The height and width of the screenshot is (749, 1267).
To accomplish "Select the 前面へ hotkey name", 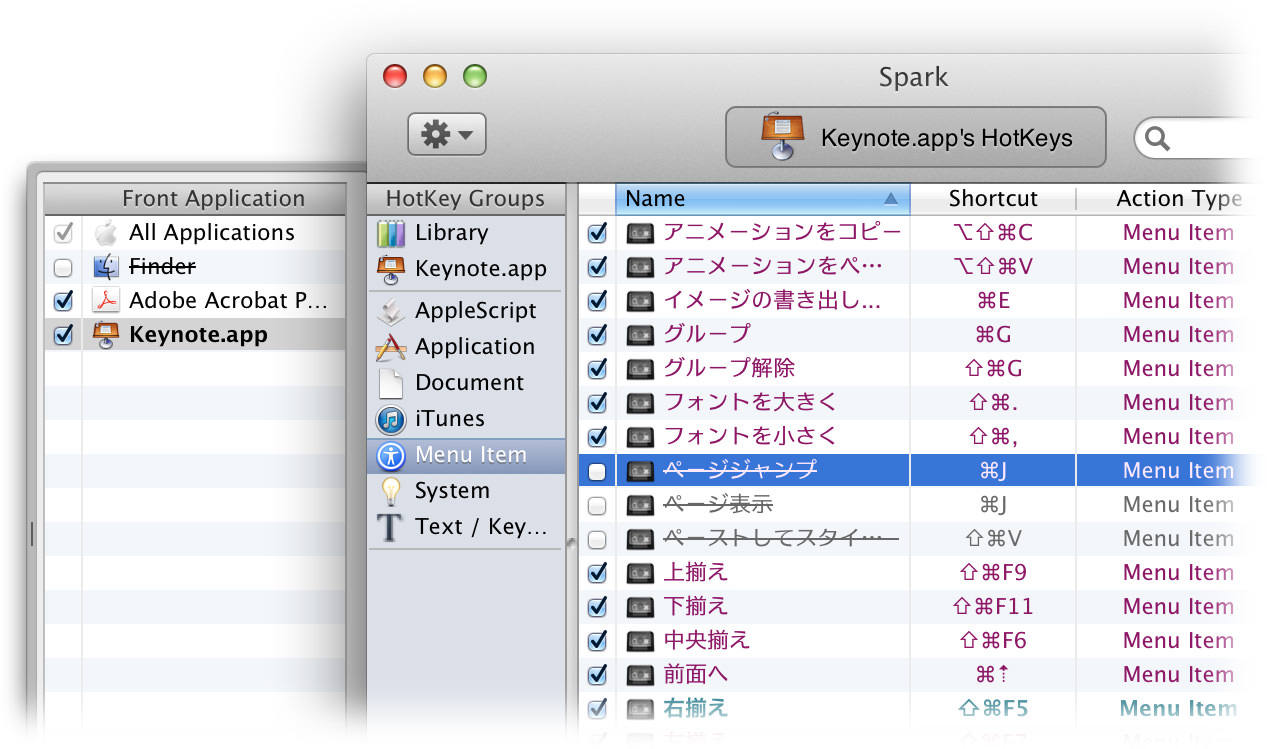I will (x=696, y=675).
